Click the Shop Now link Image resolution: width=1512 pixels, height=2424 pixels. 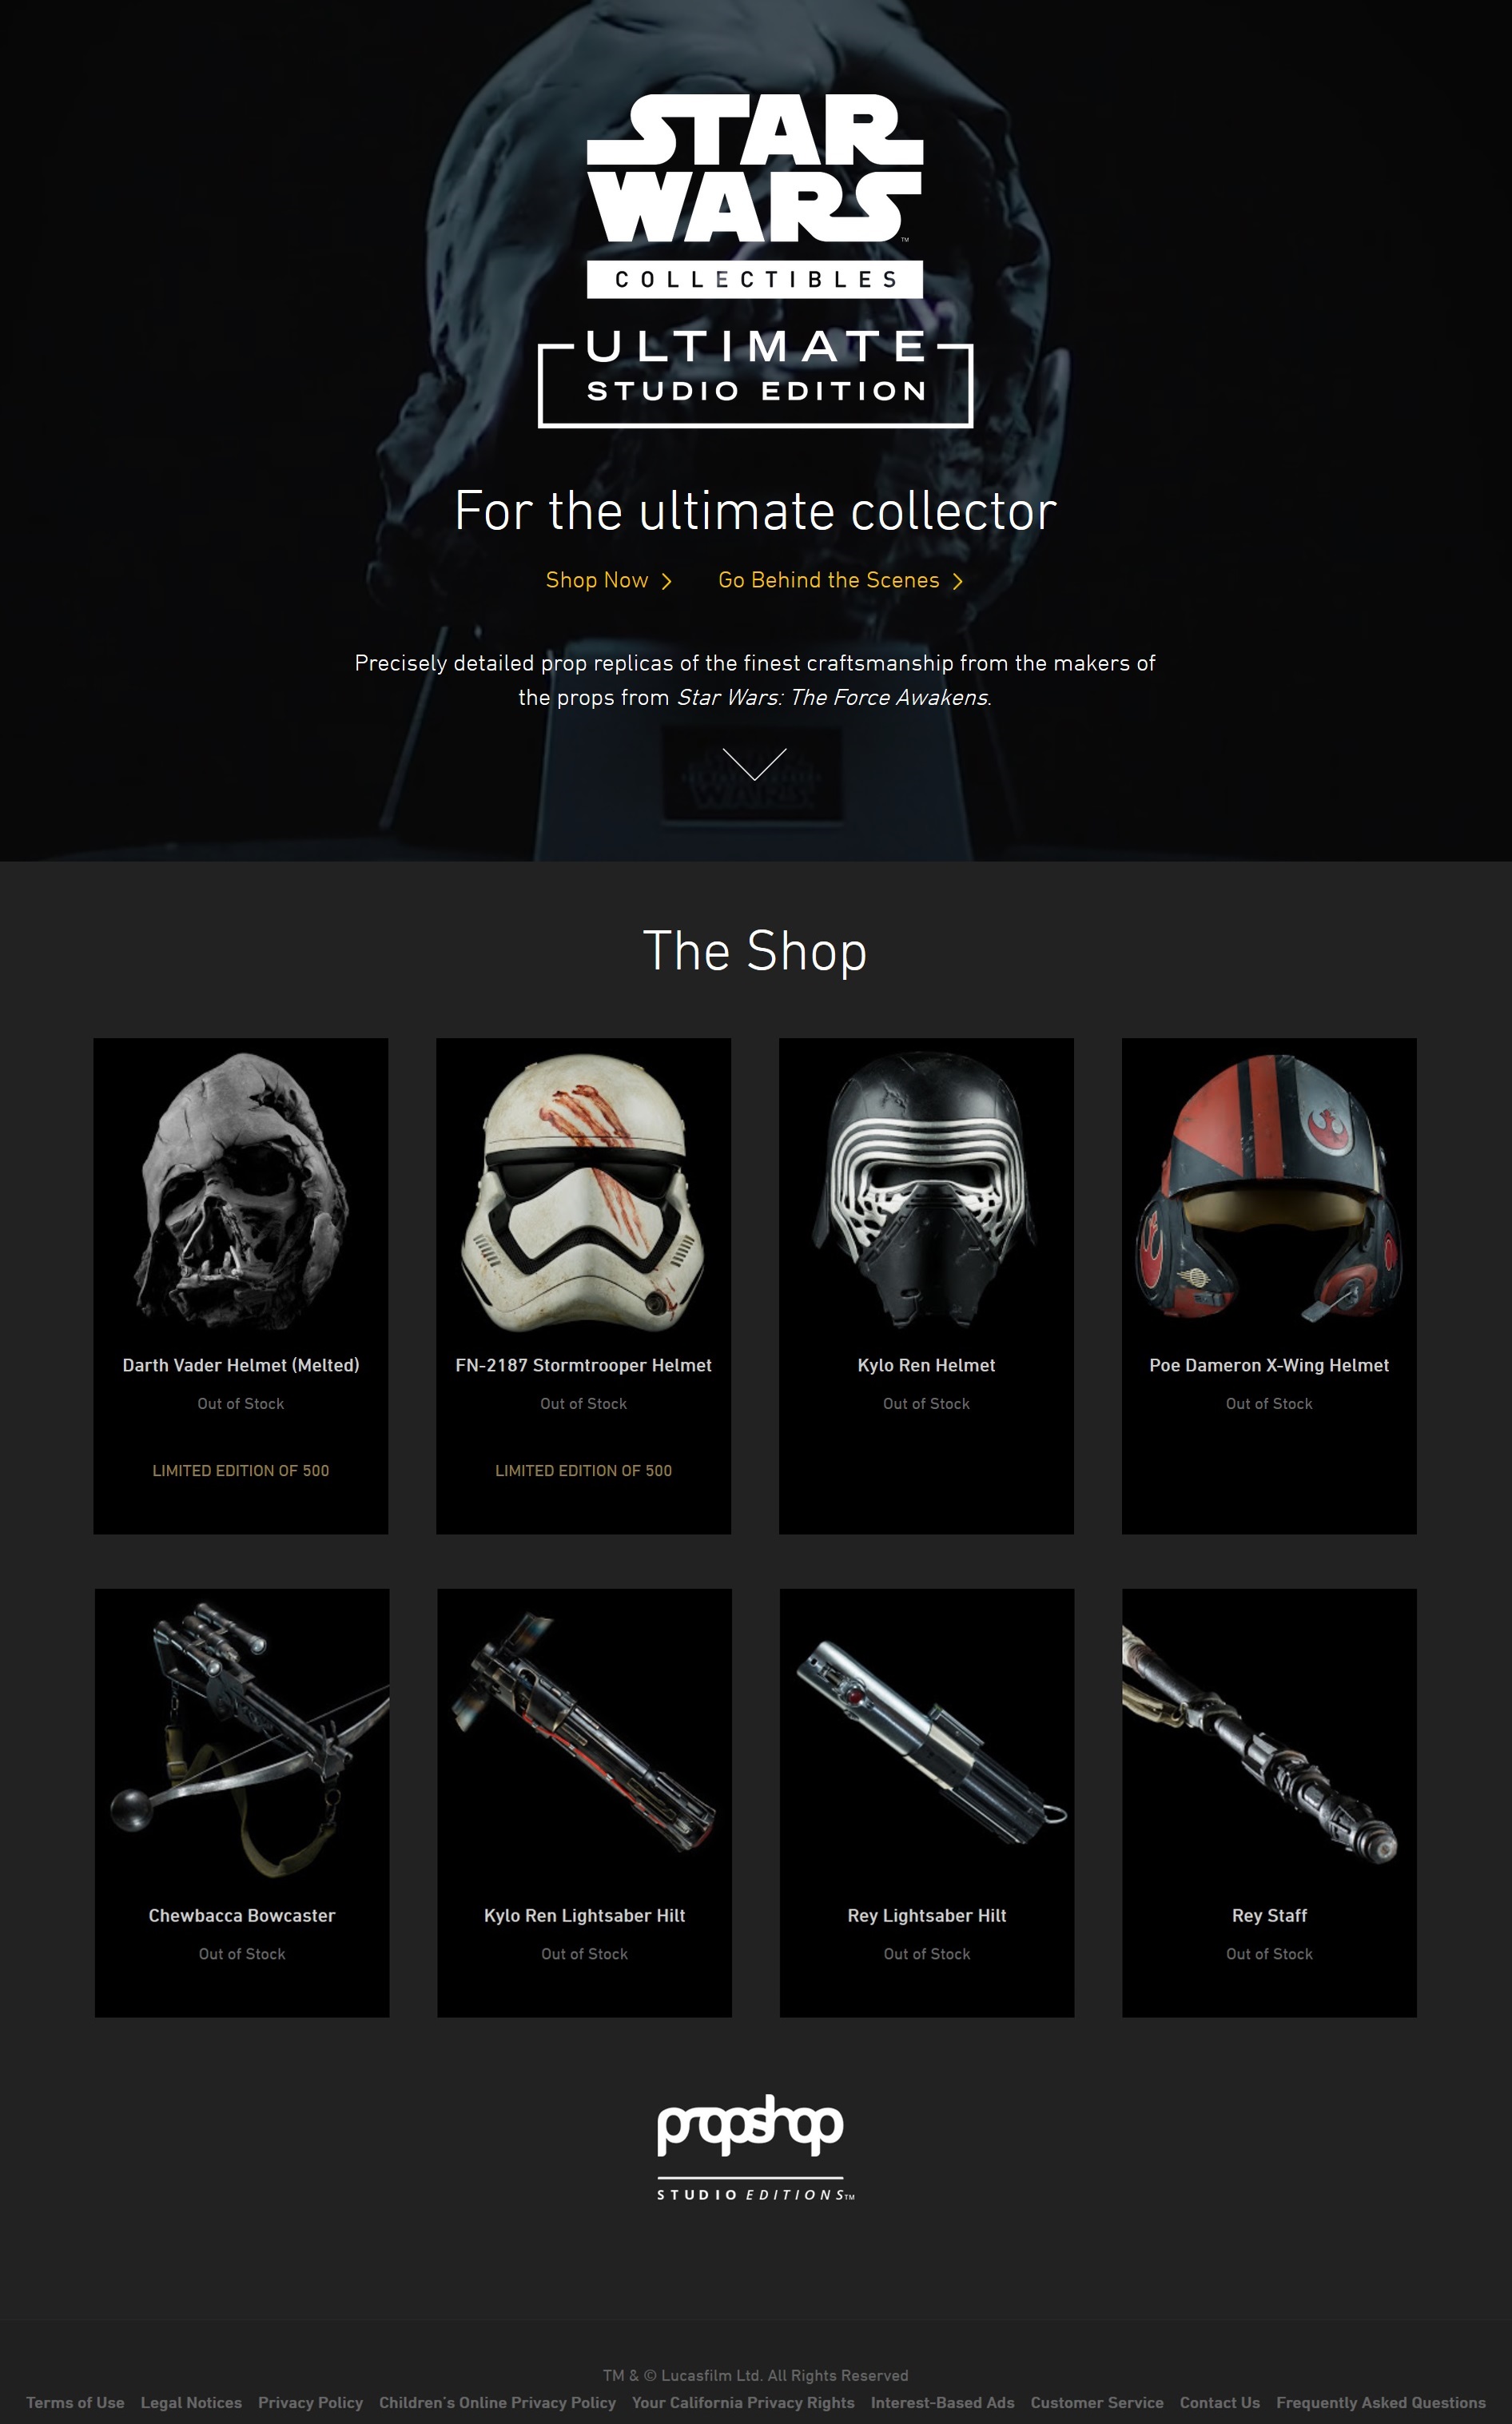[597, 580]
